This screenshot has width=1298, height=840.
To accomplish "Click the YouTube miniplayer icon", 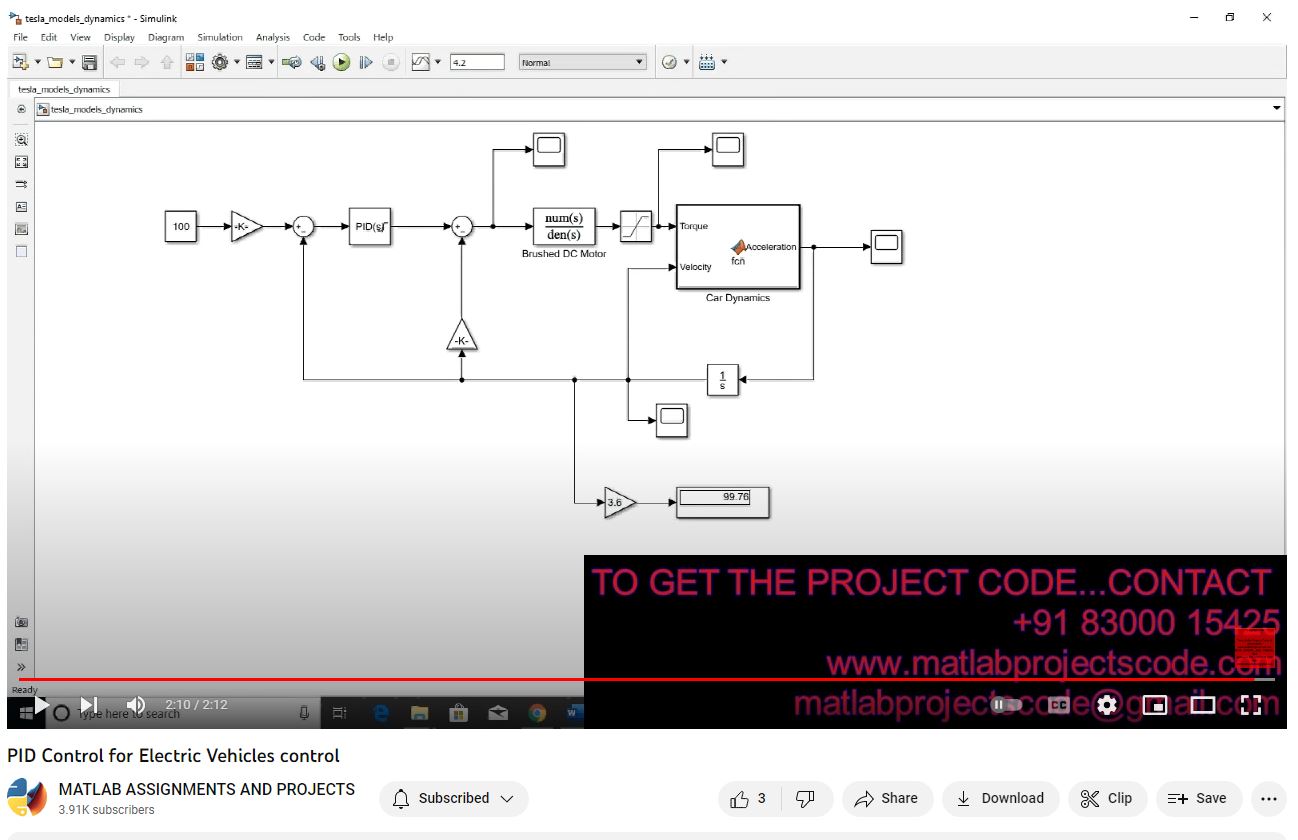I will [1155, 705].
